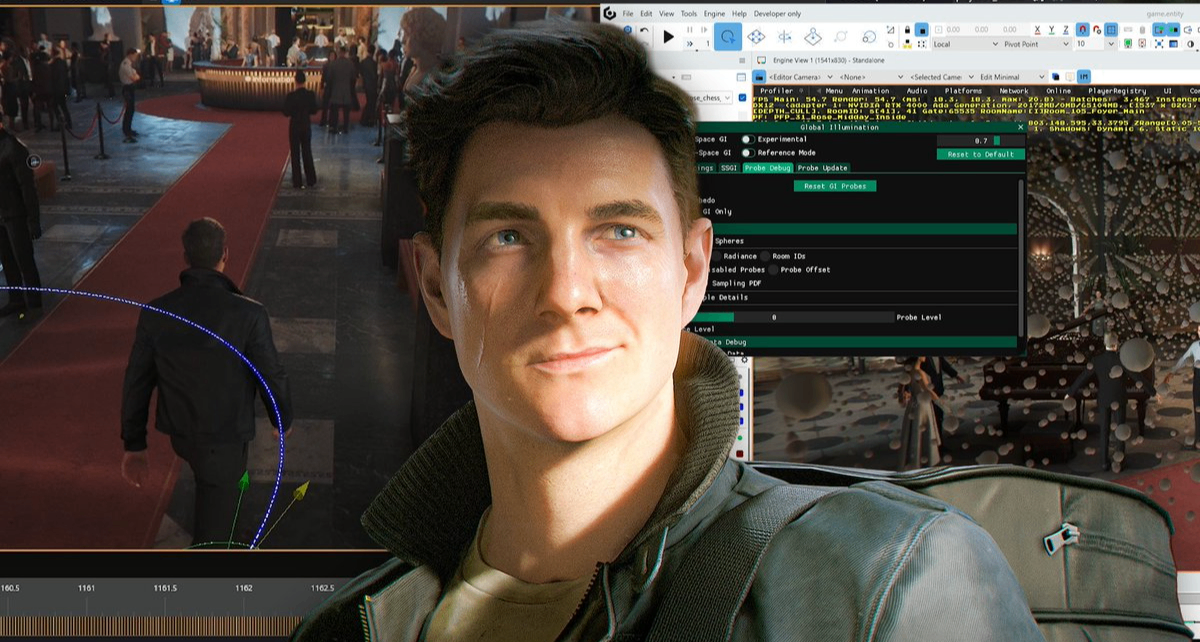Screen dimensions: 1200x642
Task: Select the Room IDs radio option
Action: pos(765,256)
